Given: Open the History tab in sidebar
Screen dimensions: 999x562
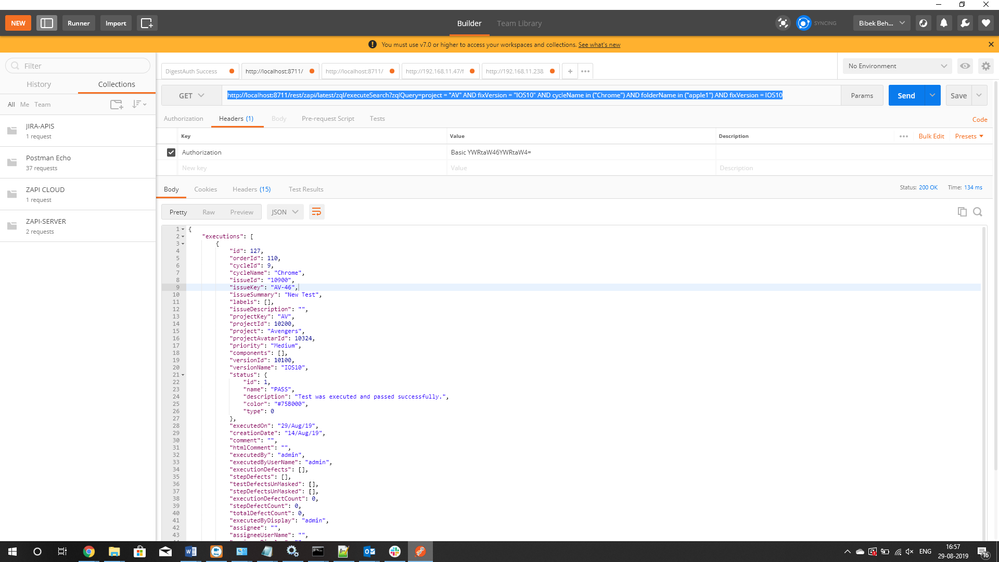Looking at the screenshot, I should pos(39,84).
